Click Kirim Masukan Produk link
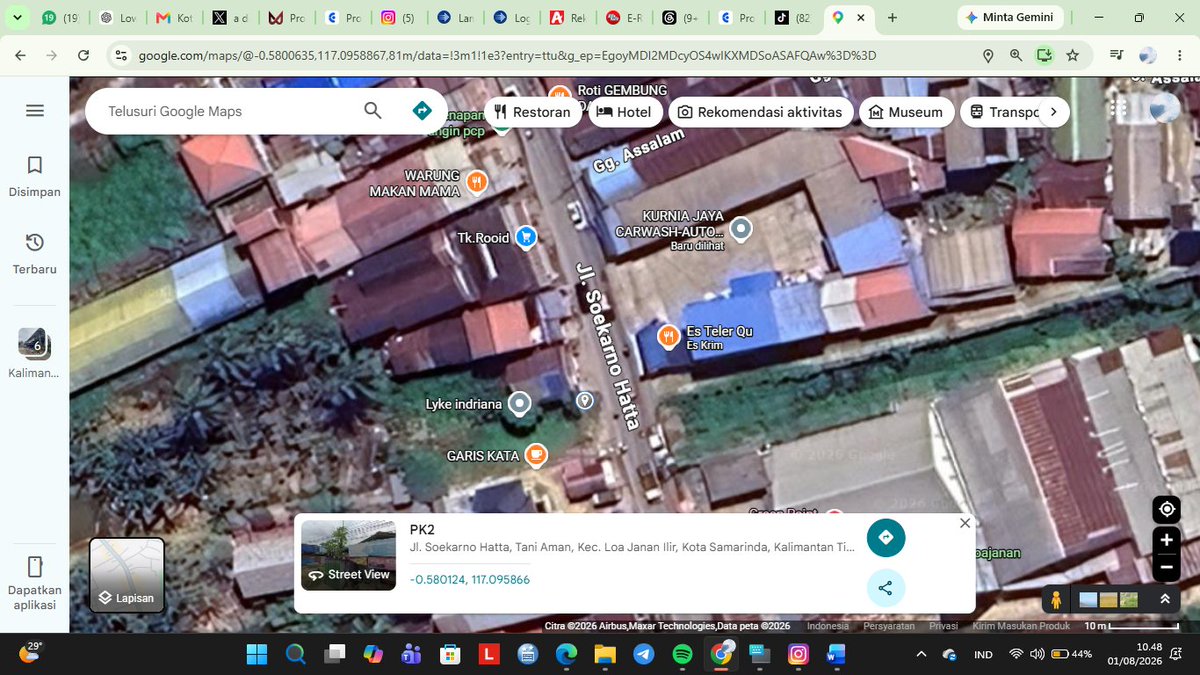The image size is (1200, 675). click(x=1021, y=626)
